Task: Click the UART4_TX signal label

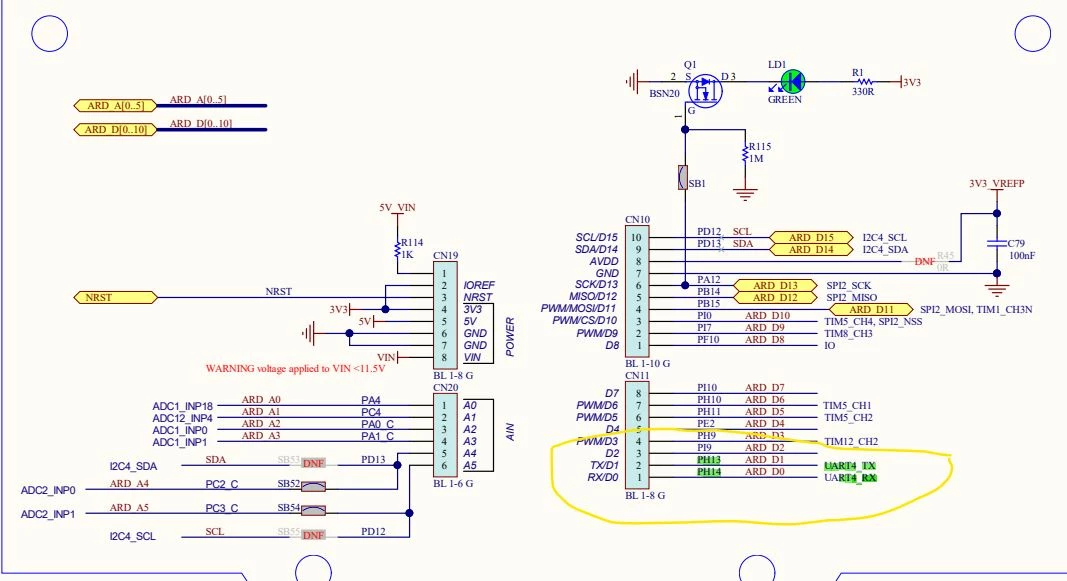Action: 850,466
